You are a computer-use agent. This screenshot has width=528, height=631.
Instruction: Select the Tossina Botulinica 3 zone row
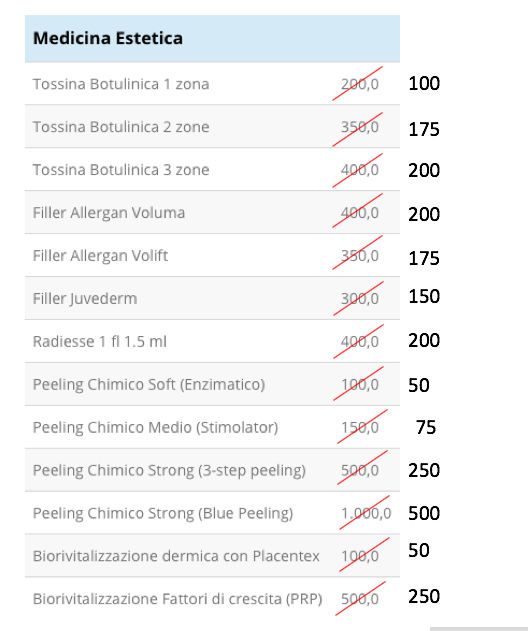tap(212, 169)
